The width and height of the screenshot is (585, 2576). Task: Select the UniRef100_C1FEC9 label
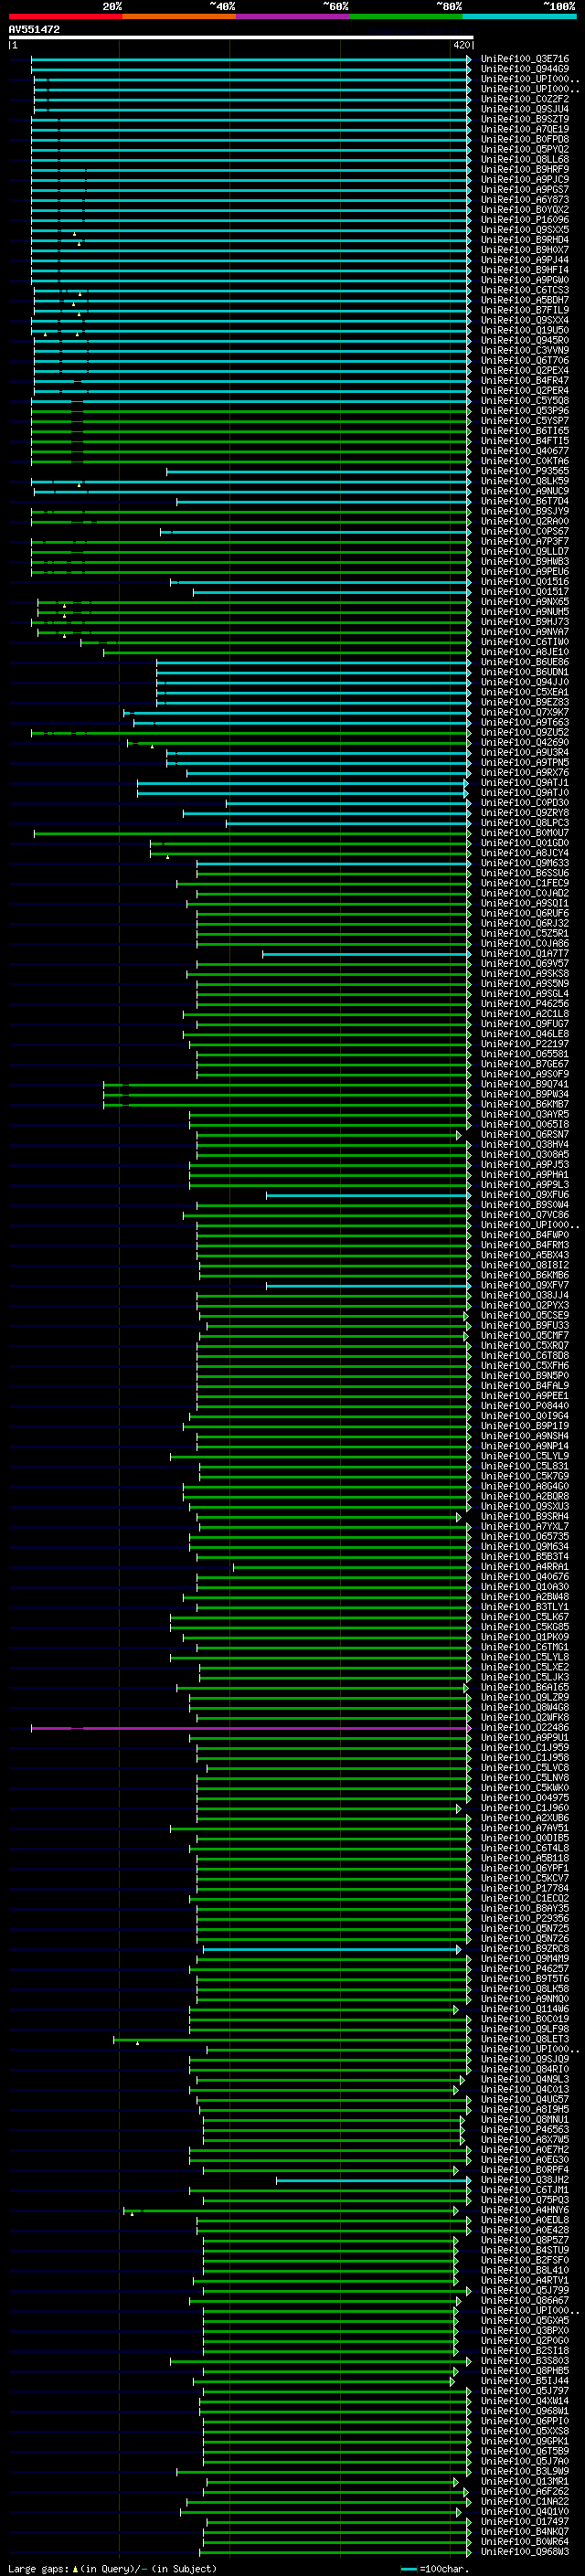pyautogui.click(x=524, y=884)
